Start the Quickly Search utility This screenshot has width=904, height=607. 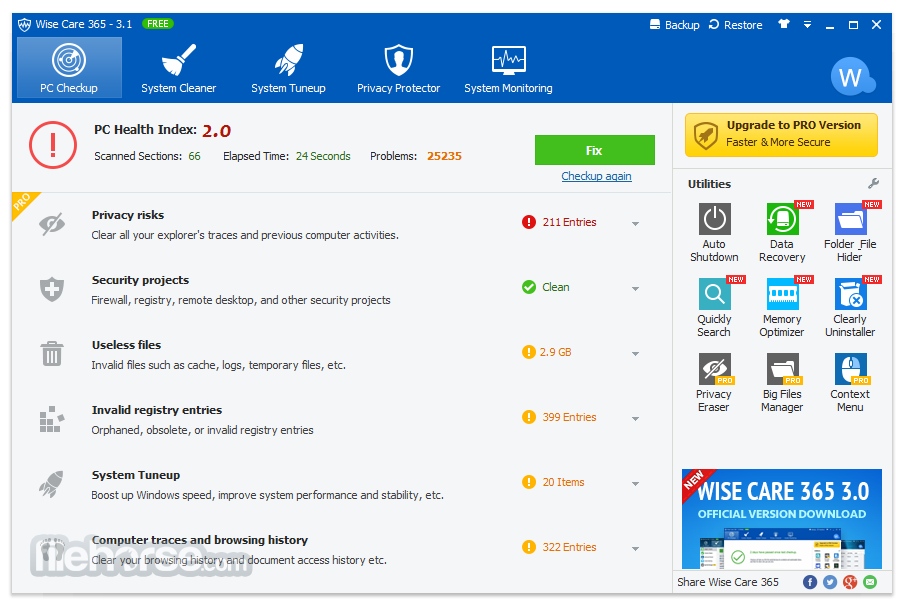tap(714, 307)
